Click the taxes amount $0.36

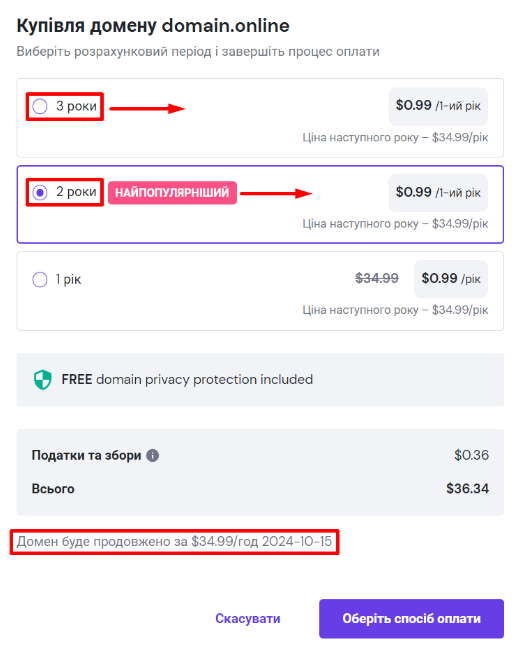[x=471, y=455]
